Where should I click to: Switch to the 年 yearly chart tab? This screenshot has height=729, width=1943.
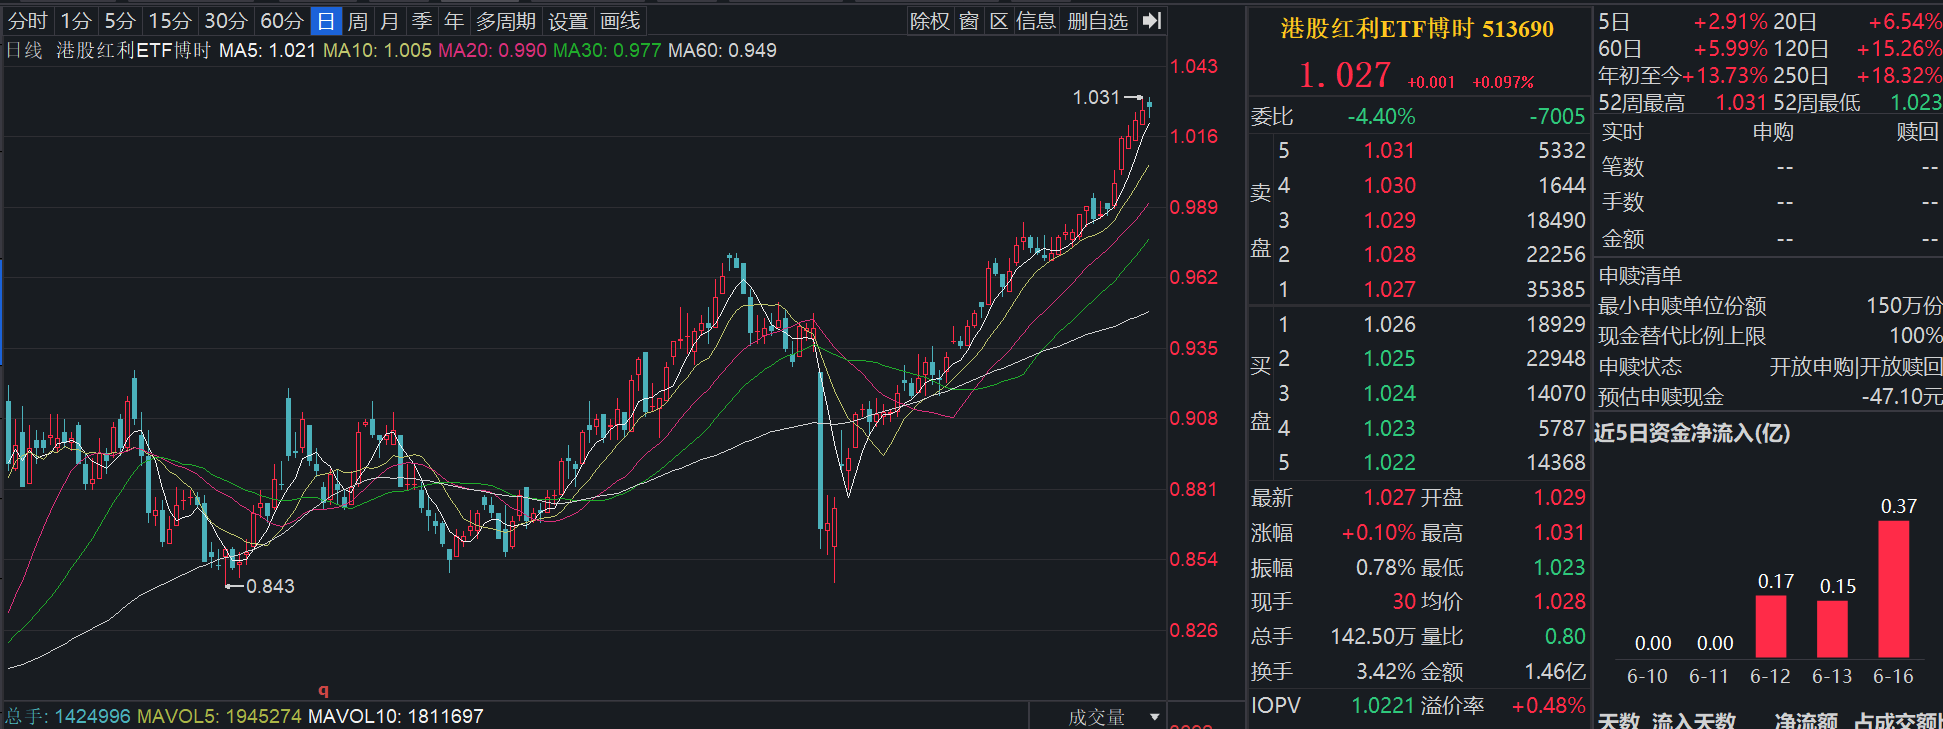pyautogui.click(x=454, y=21)
